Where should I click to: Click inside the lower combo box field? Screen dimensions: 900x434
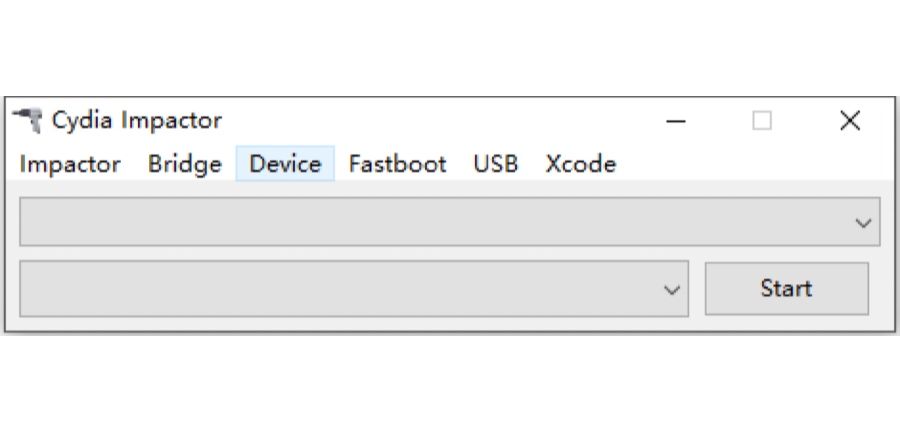point(354,288)
